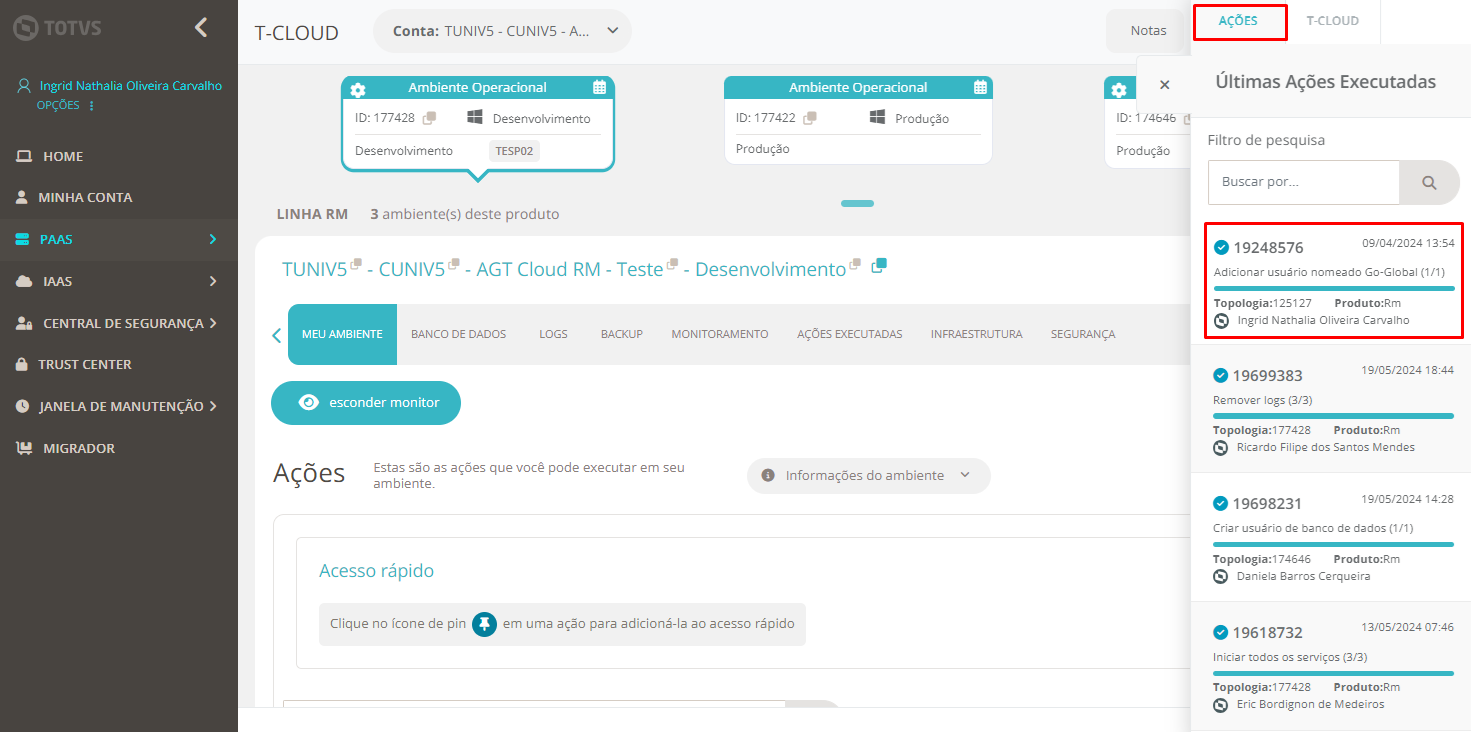Click user icon beside Eric Bordignon de Medeiros
This screenshot has width=1471, height=732.
click(x=1221, y=704)
